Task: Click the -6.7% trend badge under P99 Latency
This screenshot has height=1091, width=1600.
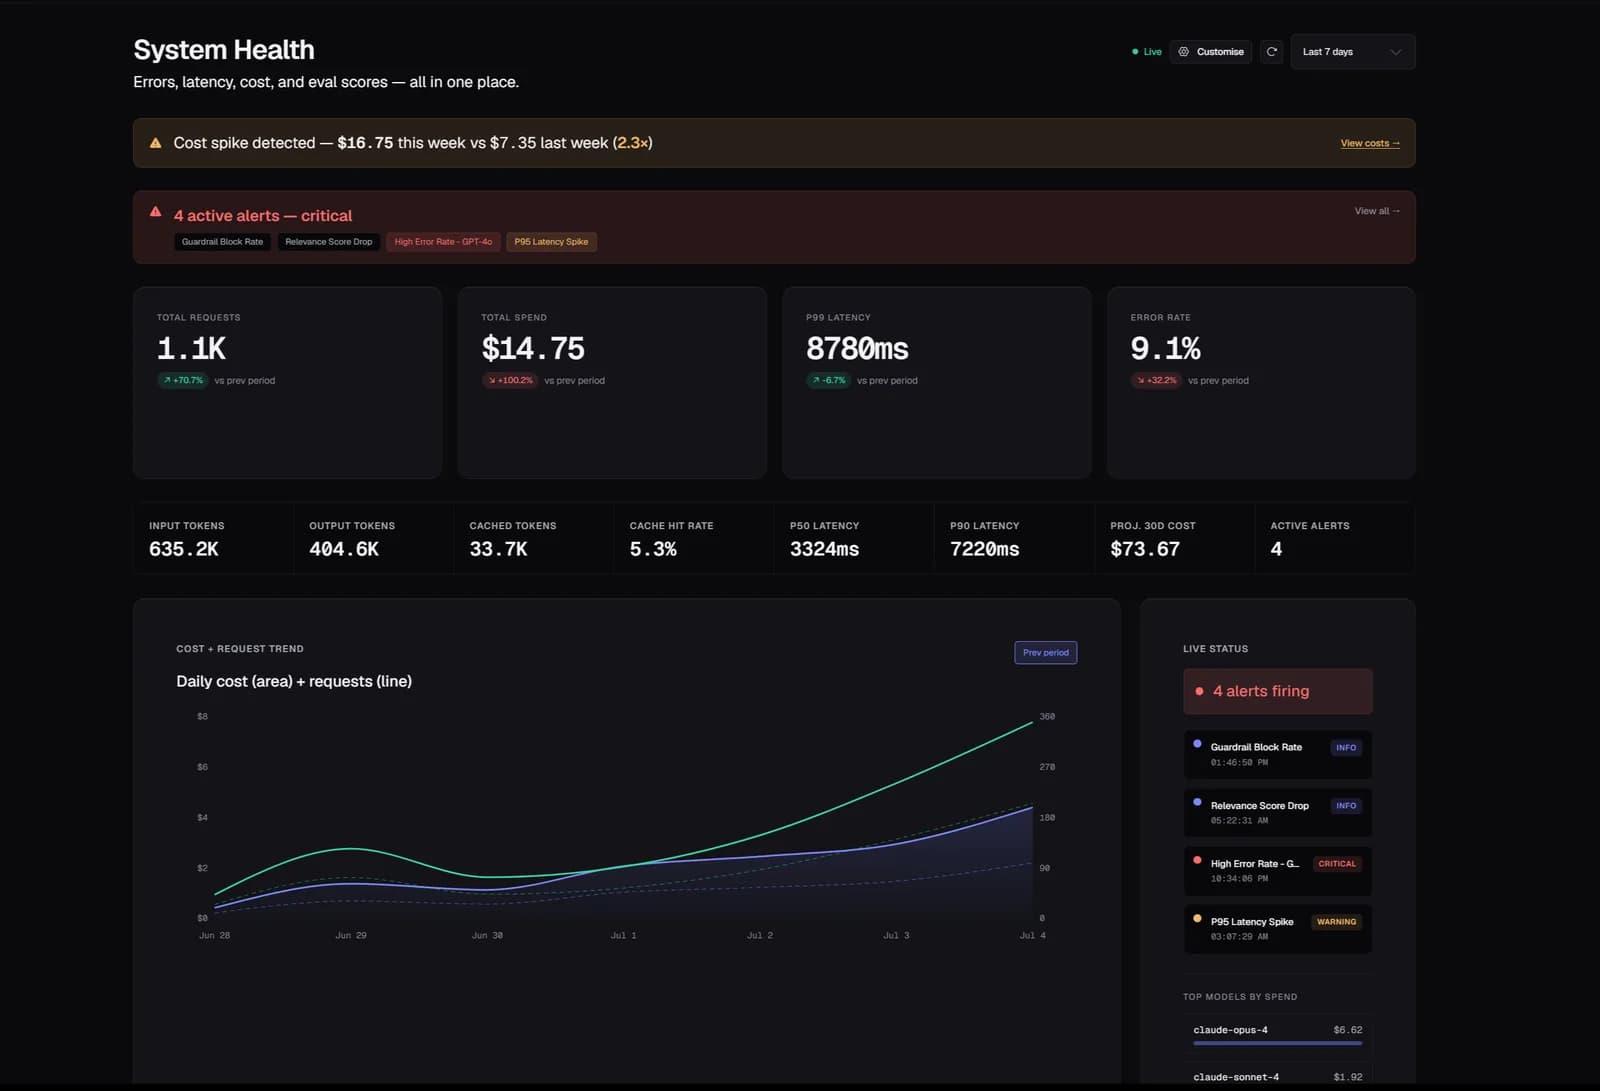Action: click(x=828, y=380)
